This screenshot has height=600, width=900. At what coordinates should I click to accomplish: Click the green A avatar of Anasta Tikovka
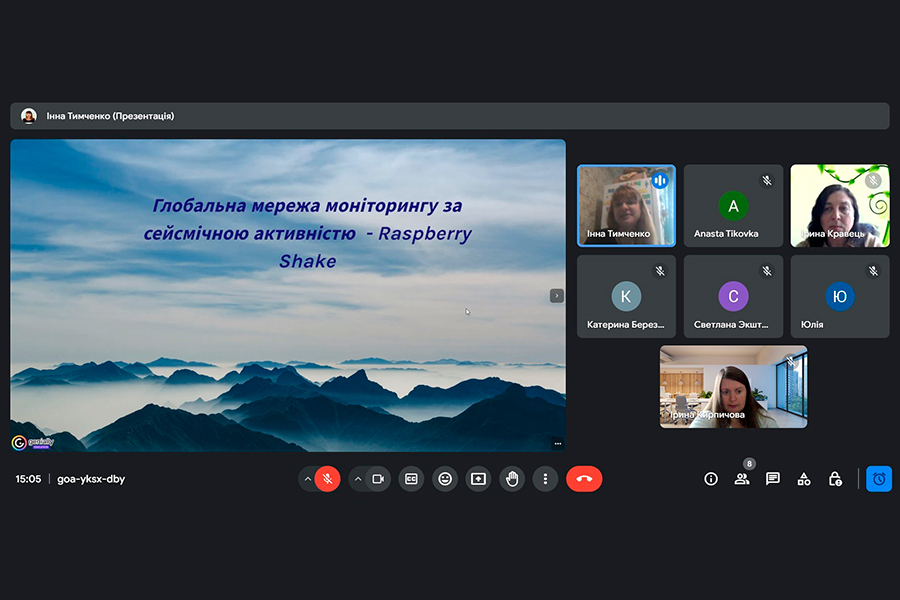[733, 206]
